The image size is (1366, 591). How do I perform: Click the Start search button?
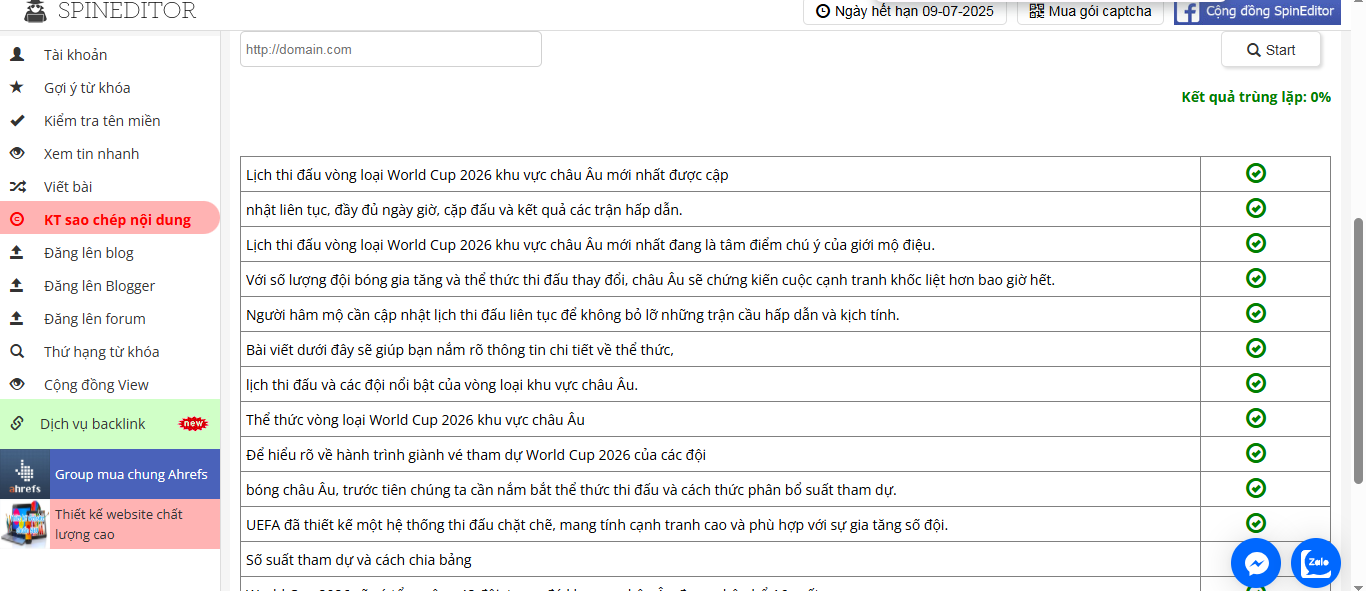pyautogui.click(x=1270, y=50)
